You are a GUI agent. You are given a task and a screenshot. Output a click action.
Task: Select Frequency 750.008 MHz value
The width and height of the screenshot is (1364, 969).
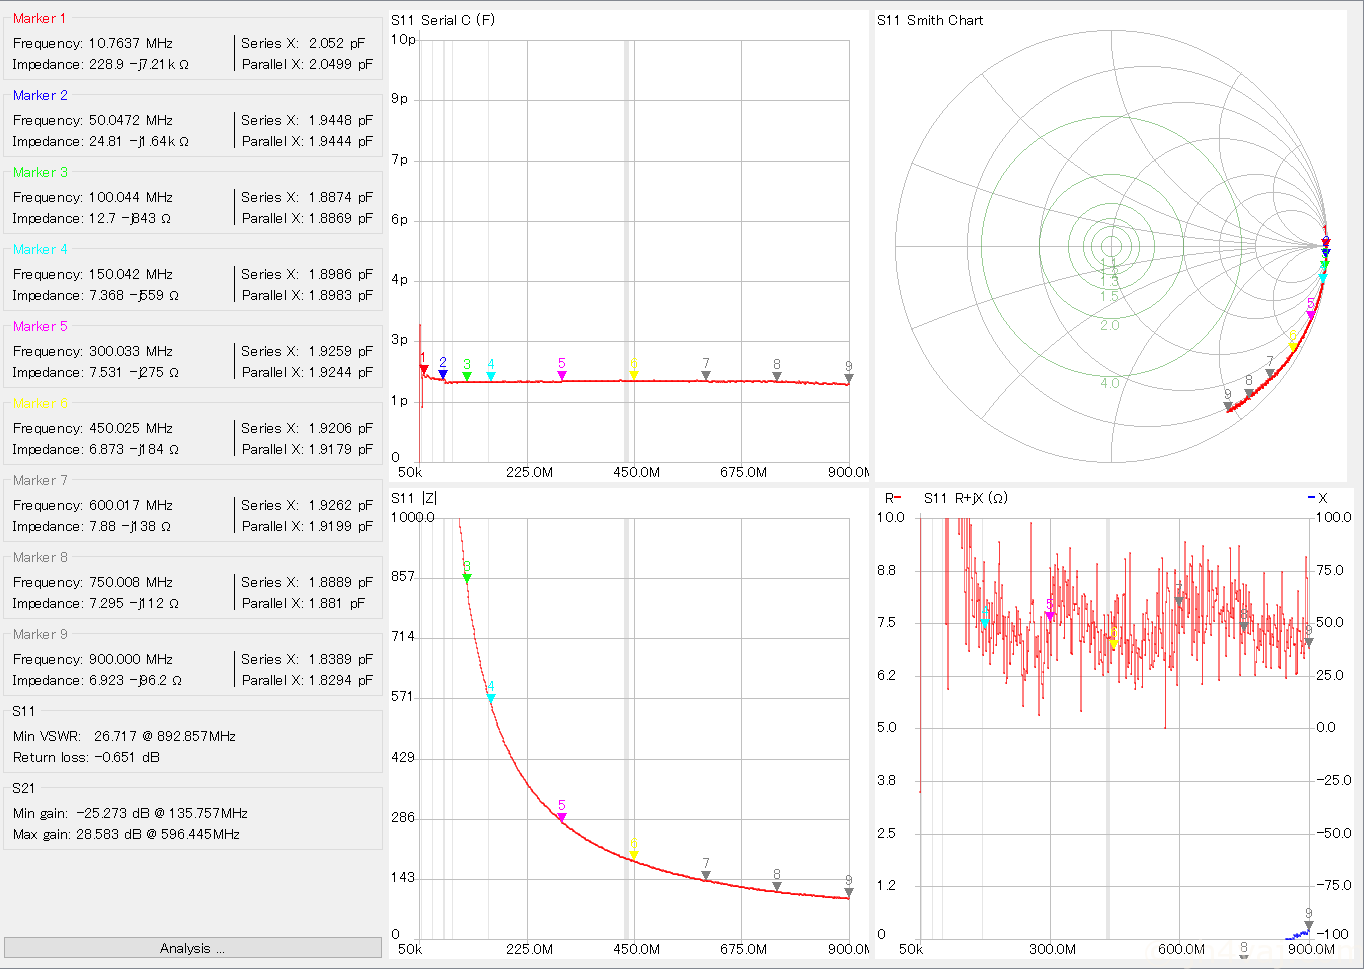pyautogui.click(x=131, y=582)
